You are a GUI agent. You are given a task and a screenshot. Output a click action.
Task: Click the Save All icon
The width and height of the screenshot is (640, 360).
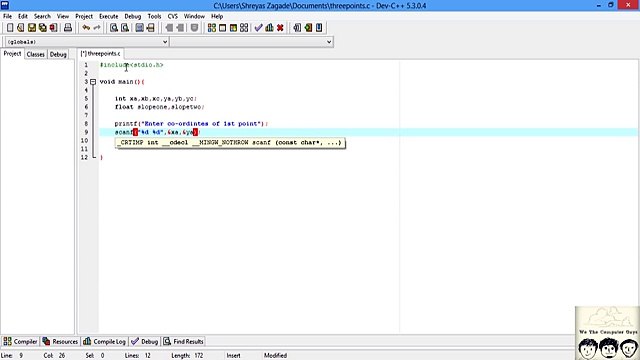[x=42, y=28]
